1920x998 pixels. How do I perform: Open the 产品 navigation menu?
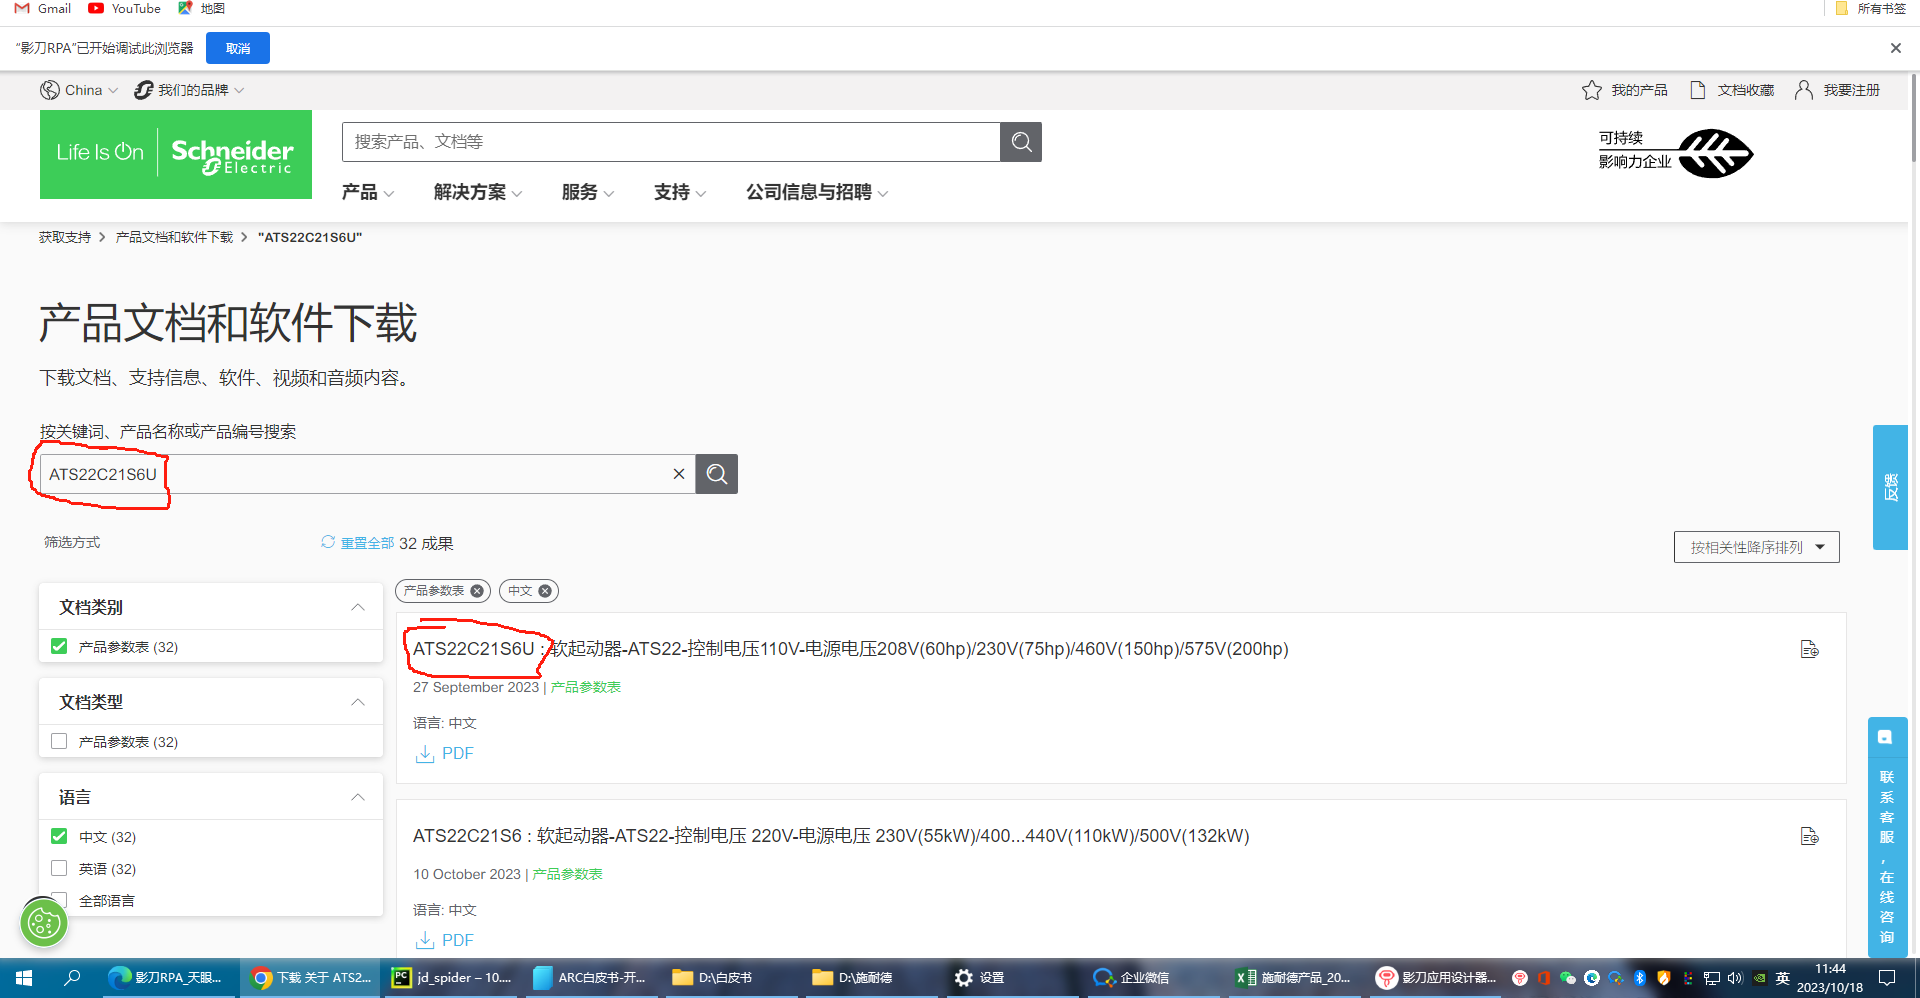click(367, 192)
